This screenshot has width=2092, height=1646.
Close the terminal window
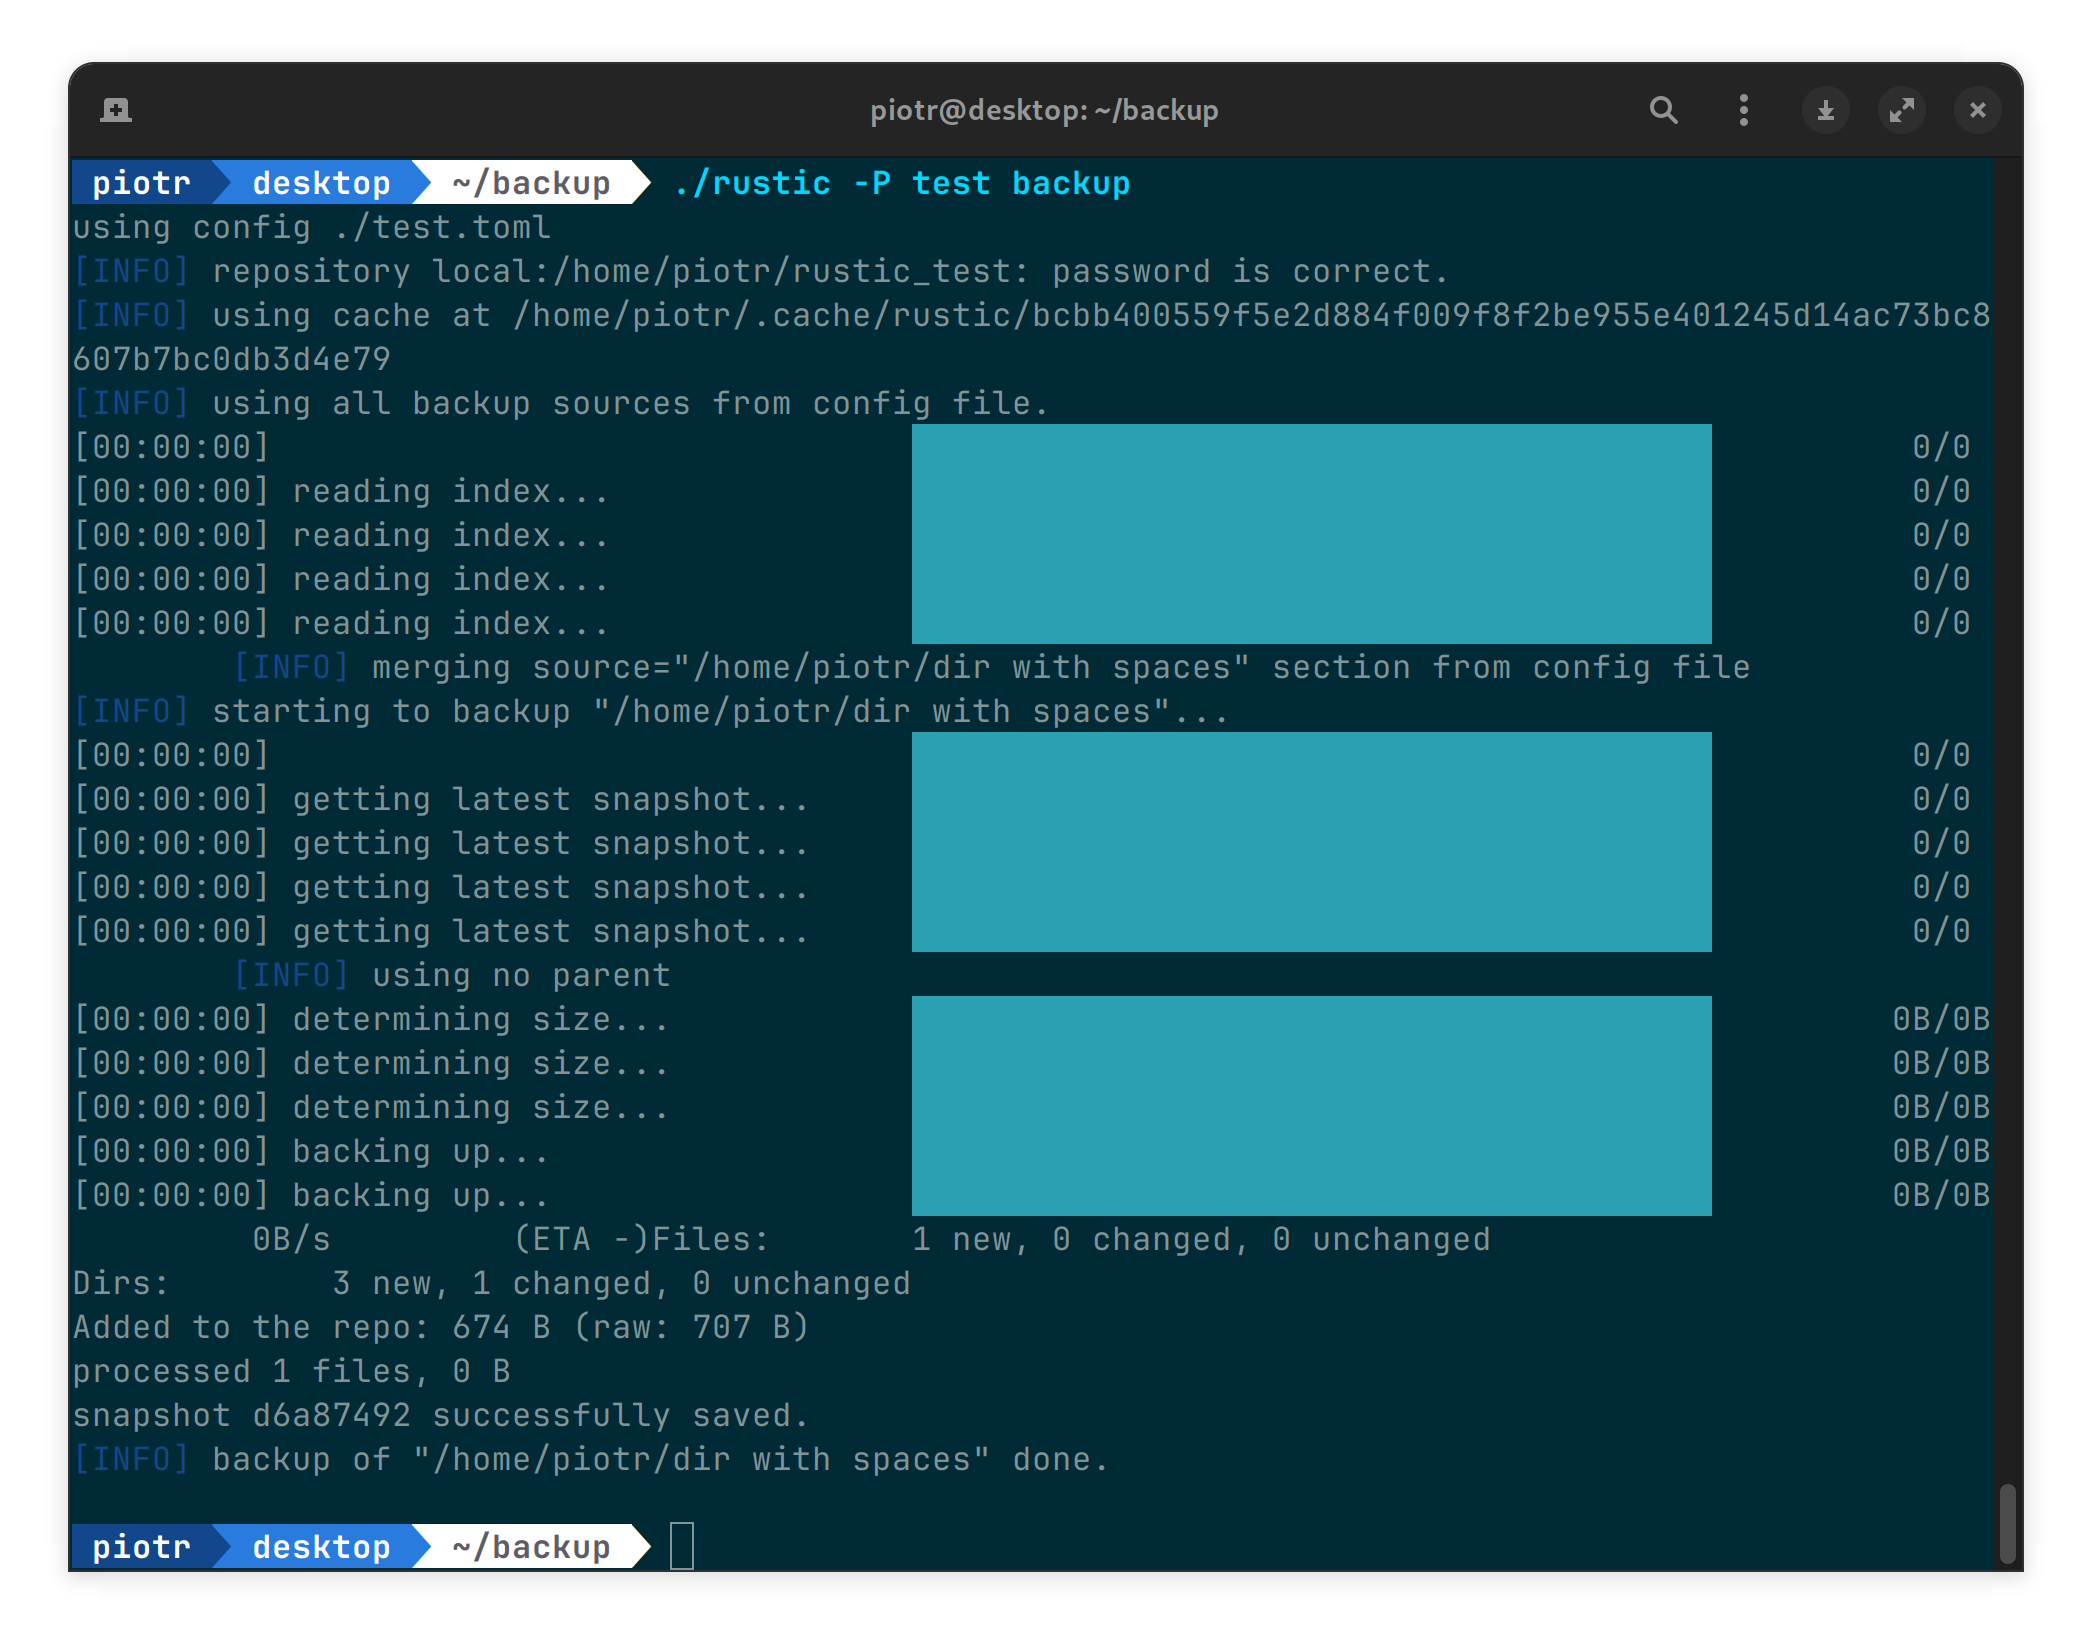click(x=1977, y=110)
